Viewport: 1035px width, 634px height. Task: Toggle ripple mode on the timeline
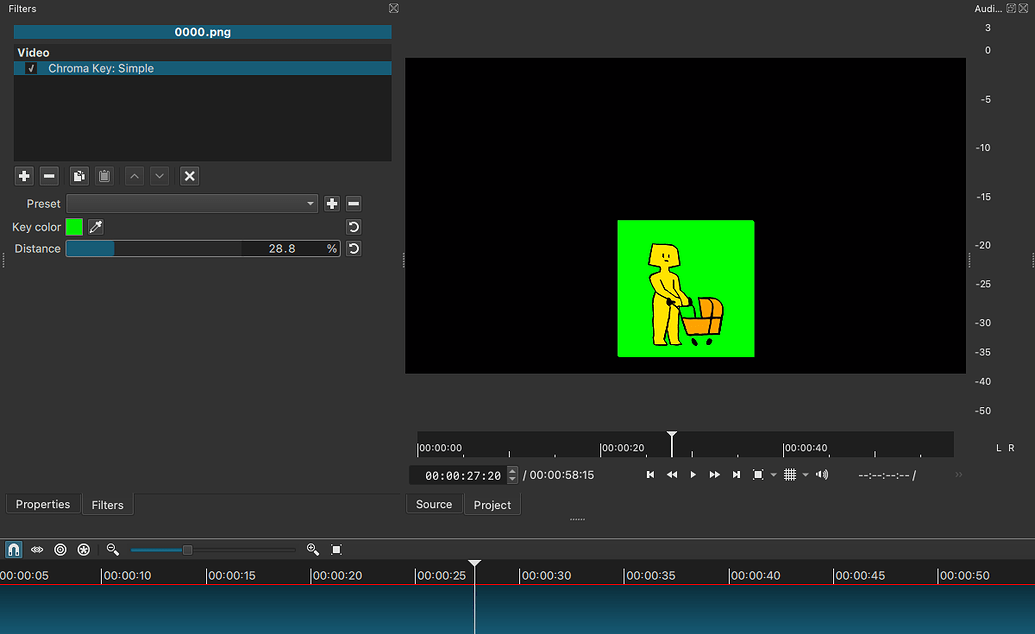[x=60, y=549]
